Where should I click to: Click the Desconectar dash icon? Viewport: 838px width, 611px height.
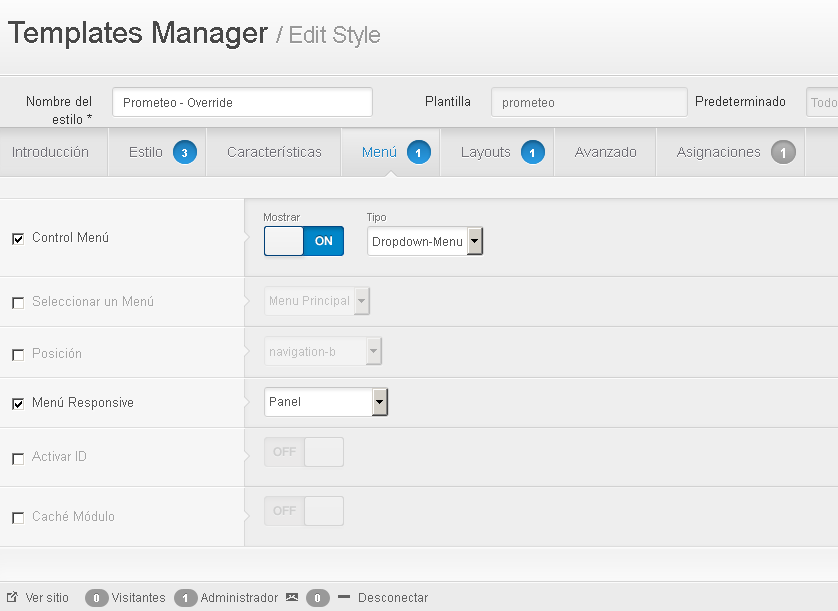pos(344,597)
